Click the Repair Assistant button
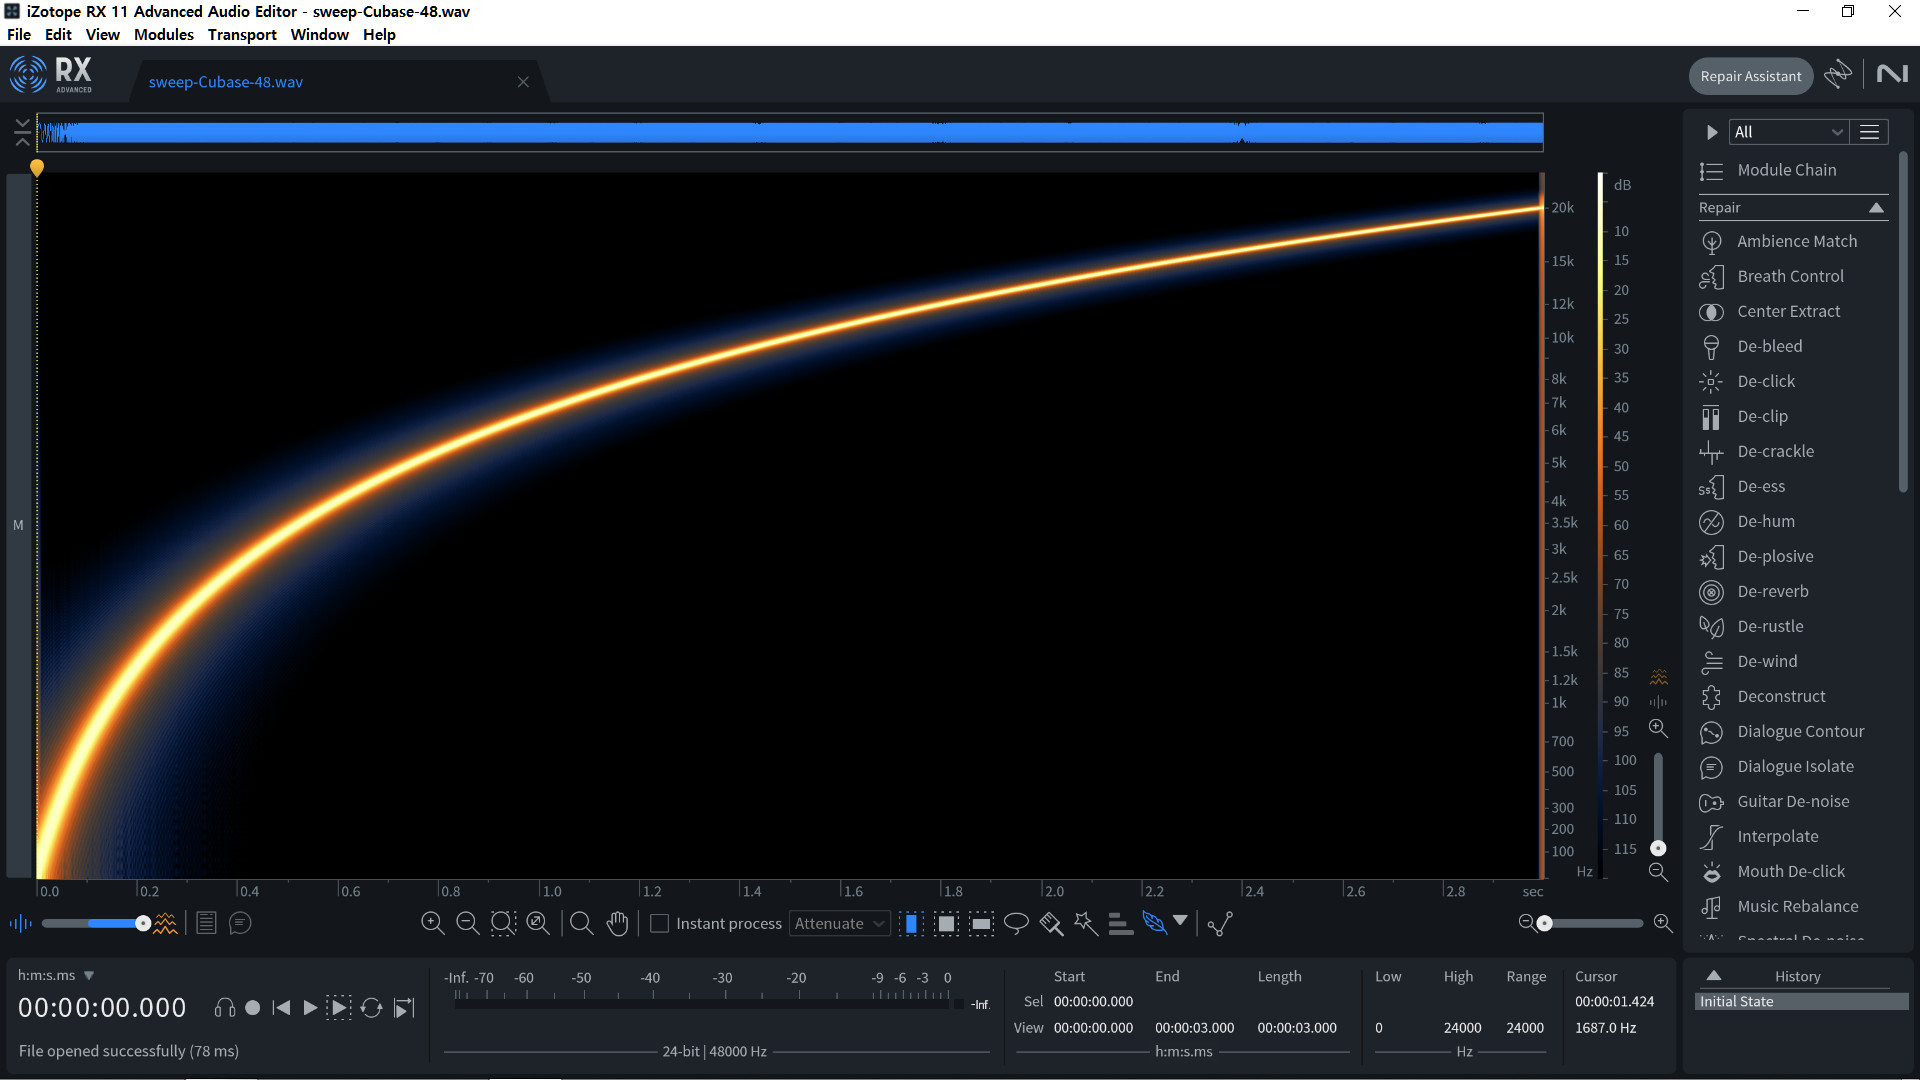1920x1080 pixels. coord(1750,76)
